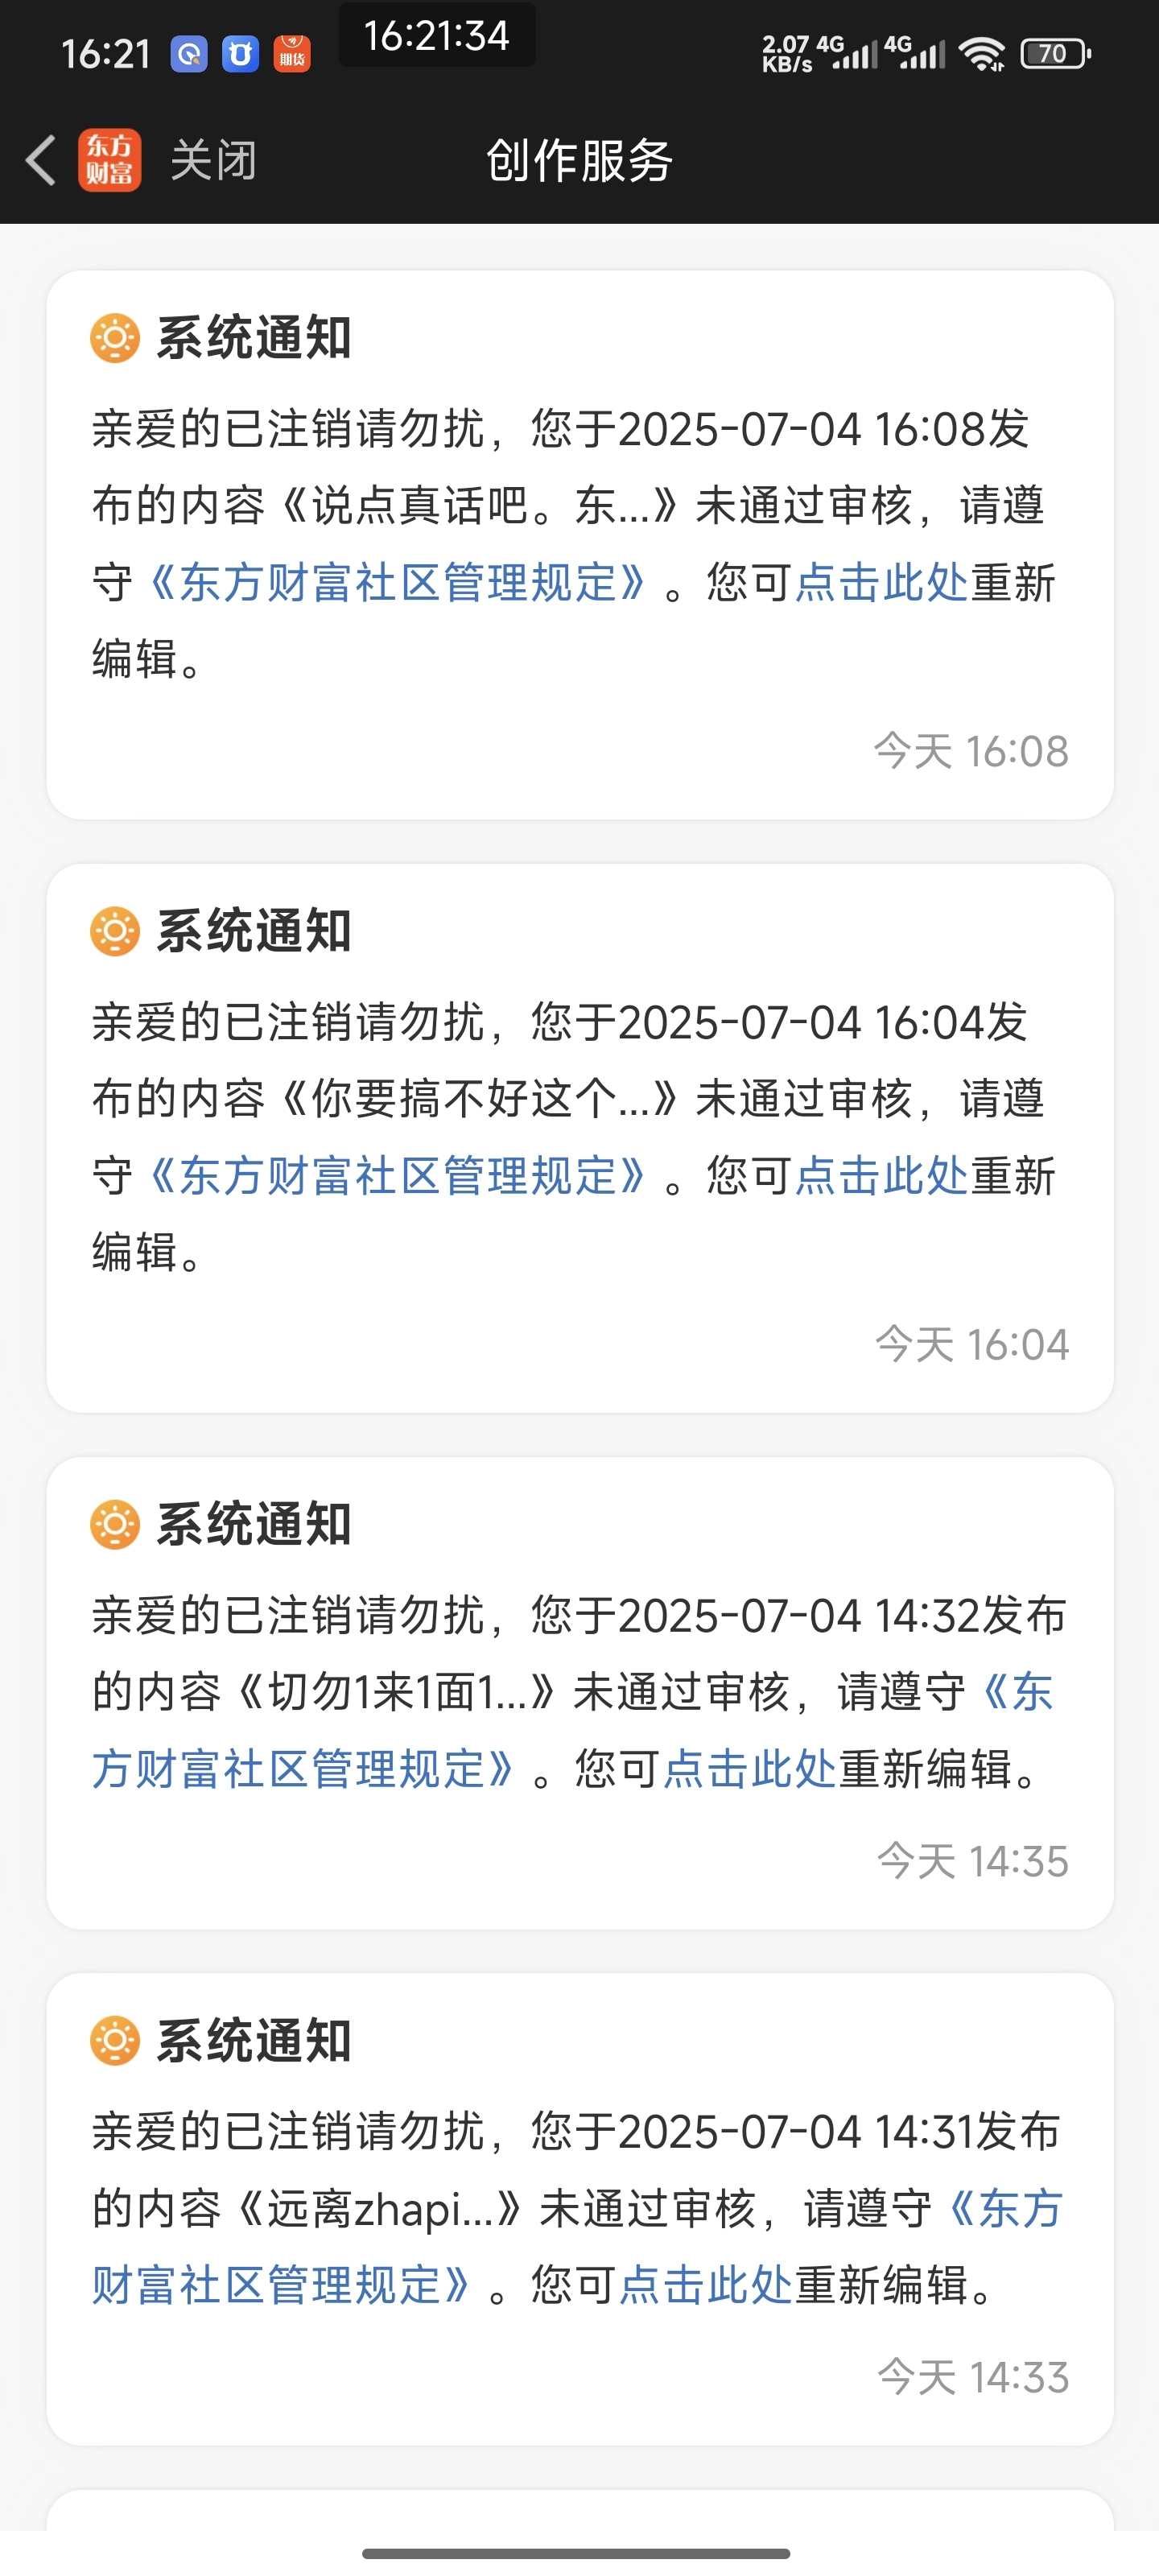Tap the home gesture bar at the bottom
This screenshot has width=1159, height=2576.
point(577,2553)
